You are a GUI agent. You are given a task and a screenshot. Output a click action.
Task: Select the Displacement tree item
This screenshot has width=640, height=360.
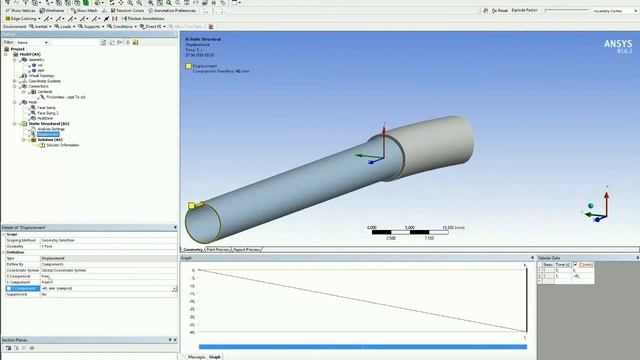48,134
